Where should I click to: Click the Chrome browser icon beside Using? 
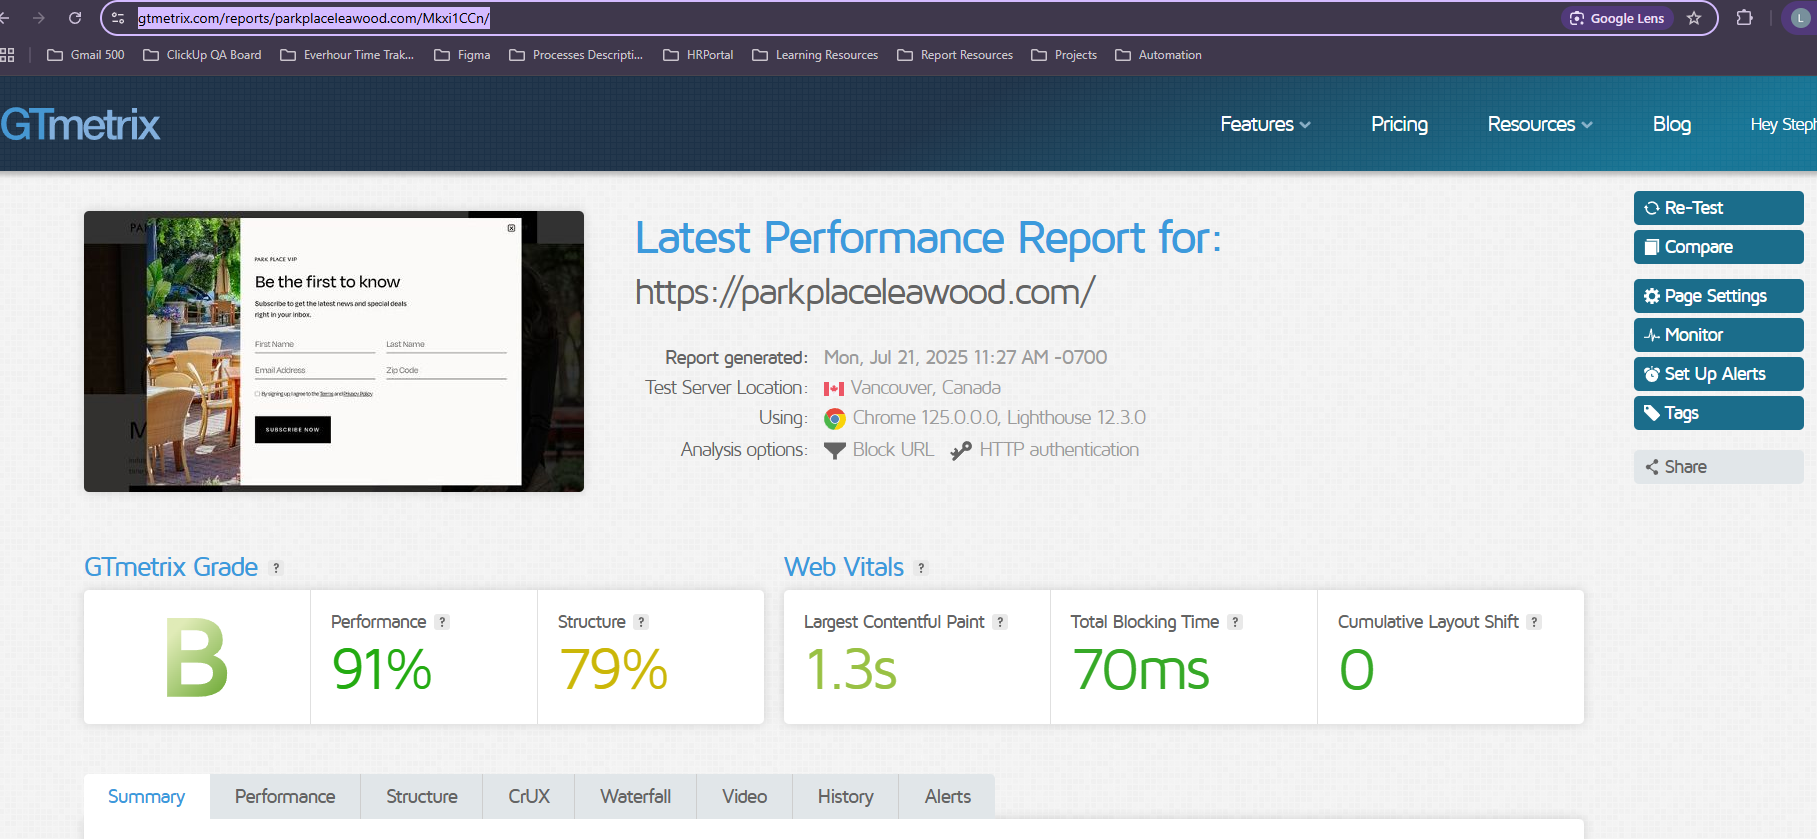pos(835,418)
